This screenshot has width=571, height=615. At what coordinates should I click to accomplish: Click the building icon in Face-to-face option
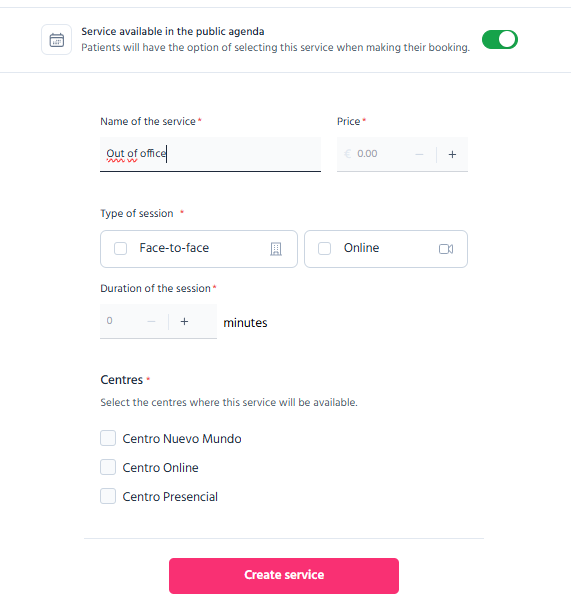pyautogui.click(x=276, y=249)
